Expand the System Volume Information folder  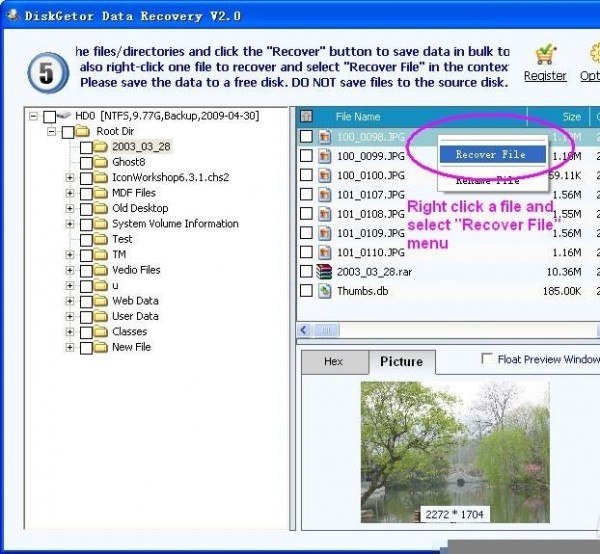[70, 224]
